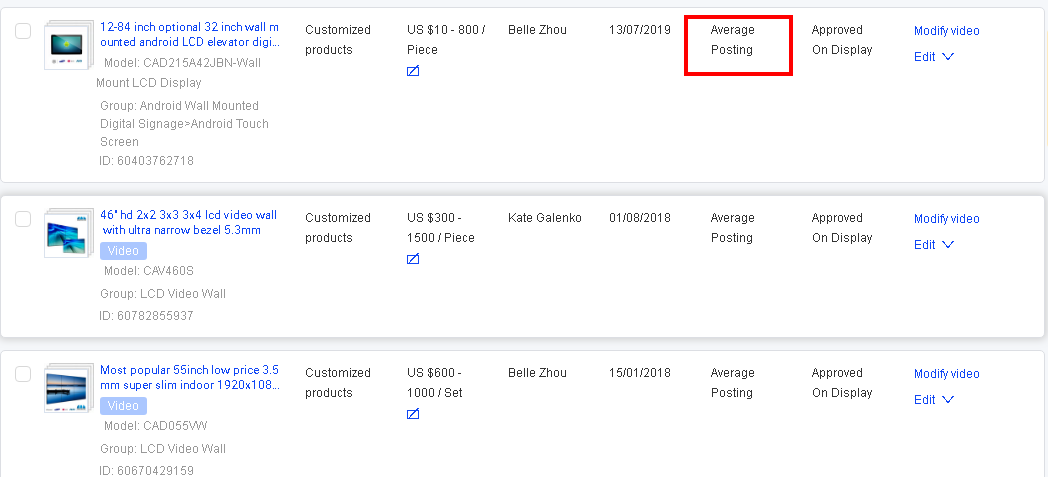Click the price edit icon under US $10 - 800
This screenshot has width=1048, height=477.
(413, 71)
